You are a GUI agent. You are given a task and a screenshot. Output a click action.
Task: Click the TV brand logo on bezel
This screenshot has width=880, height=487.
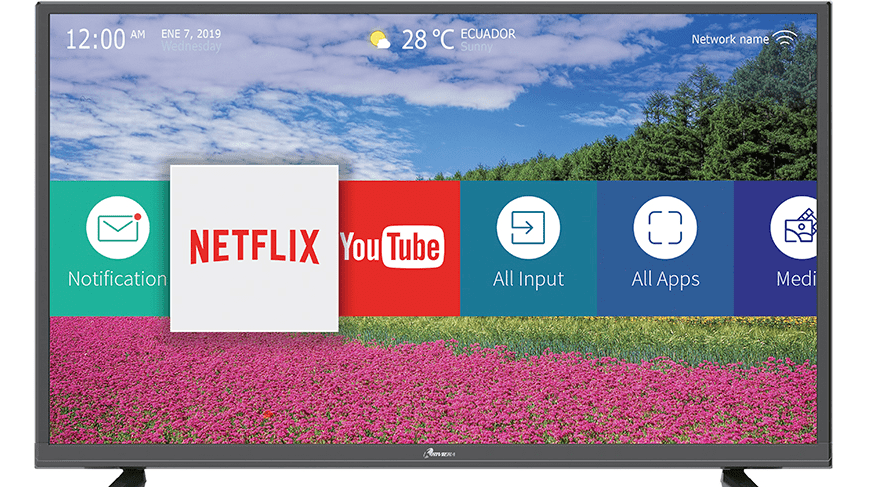point(439,453)
